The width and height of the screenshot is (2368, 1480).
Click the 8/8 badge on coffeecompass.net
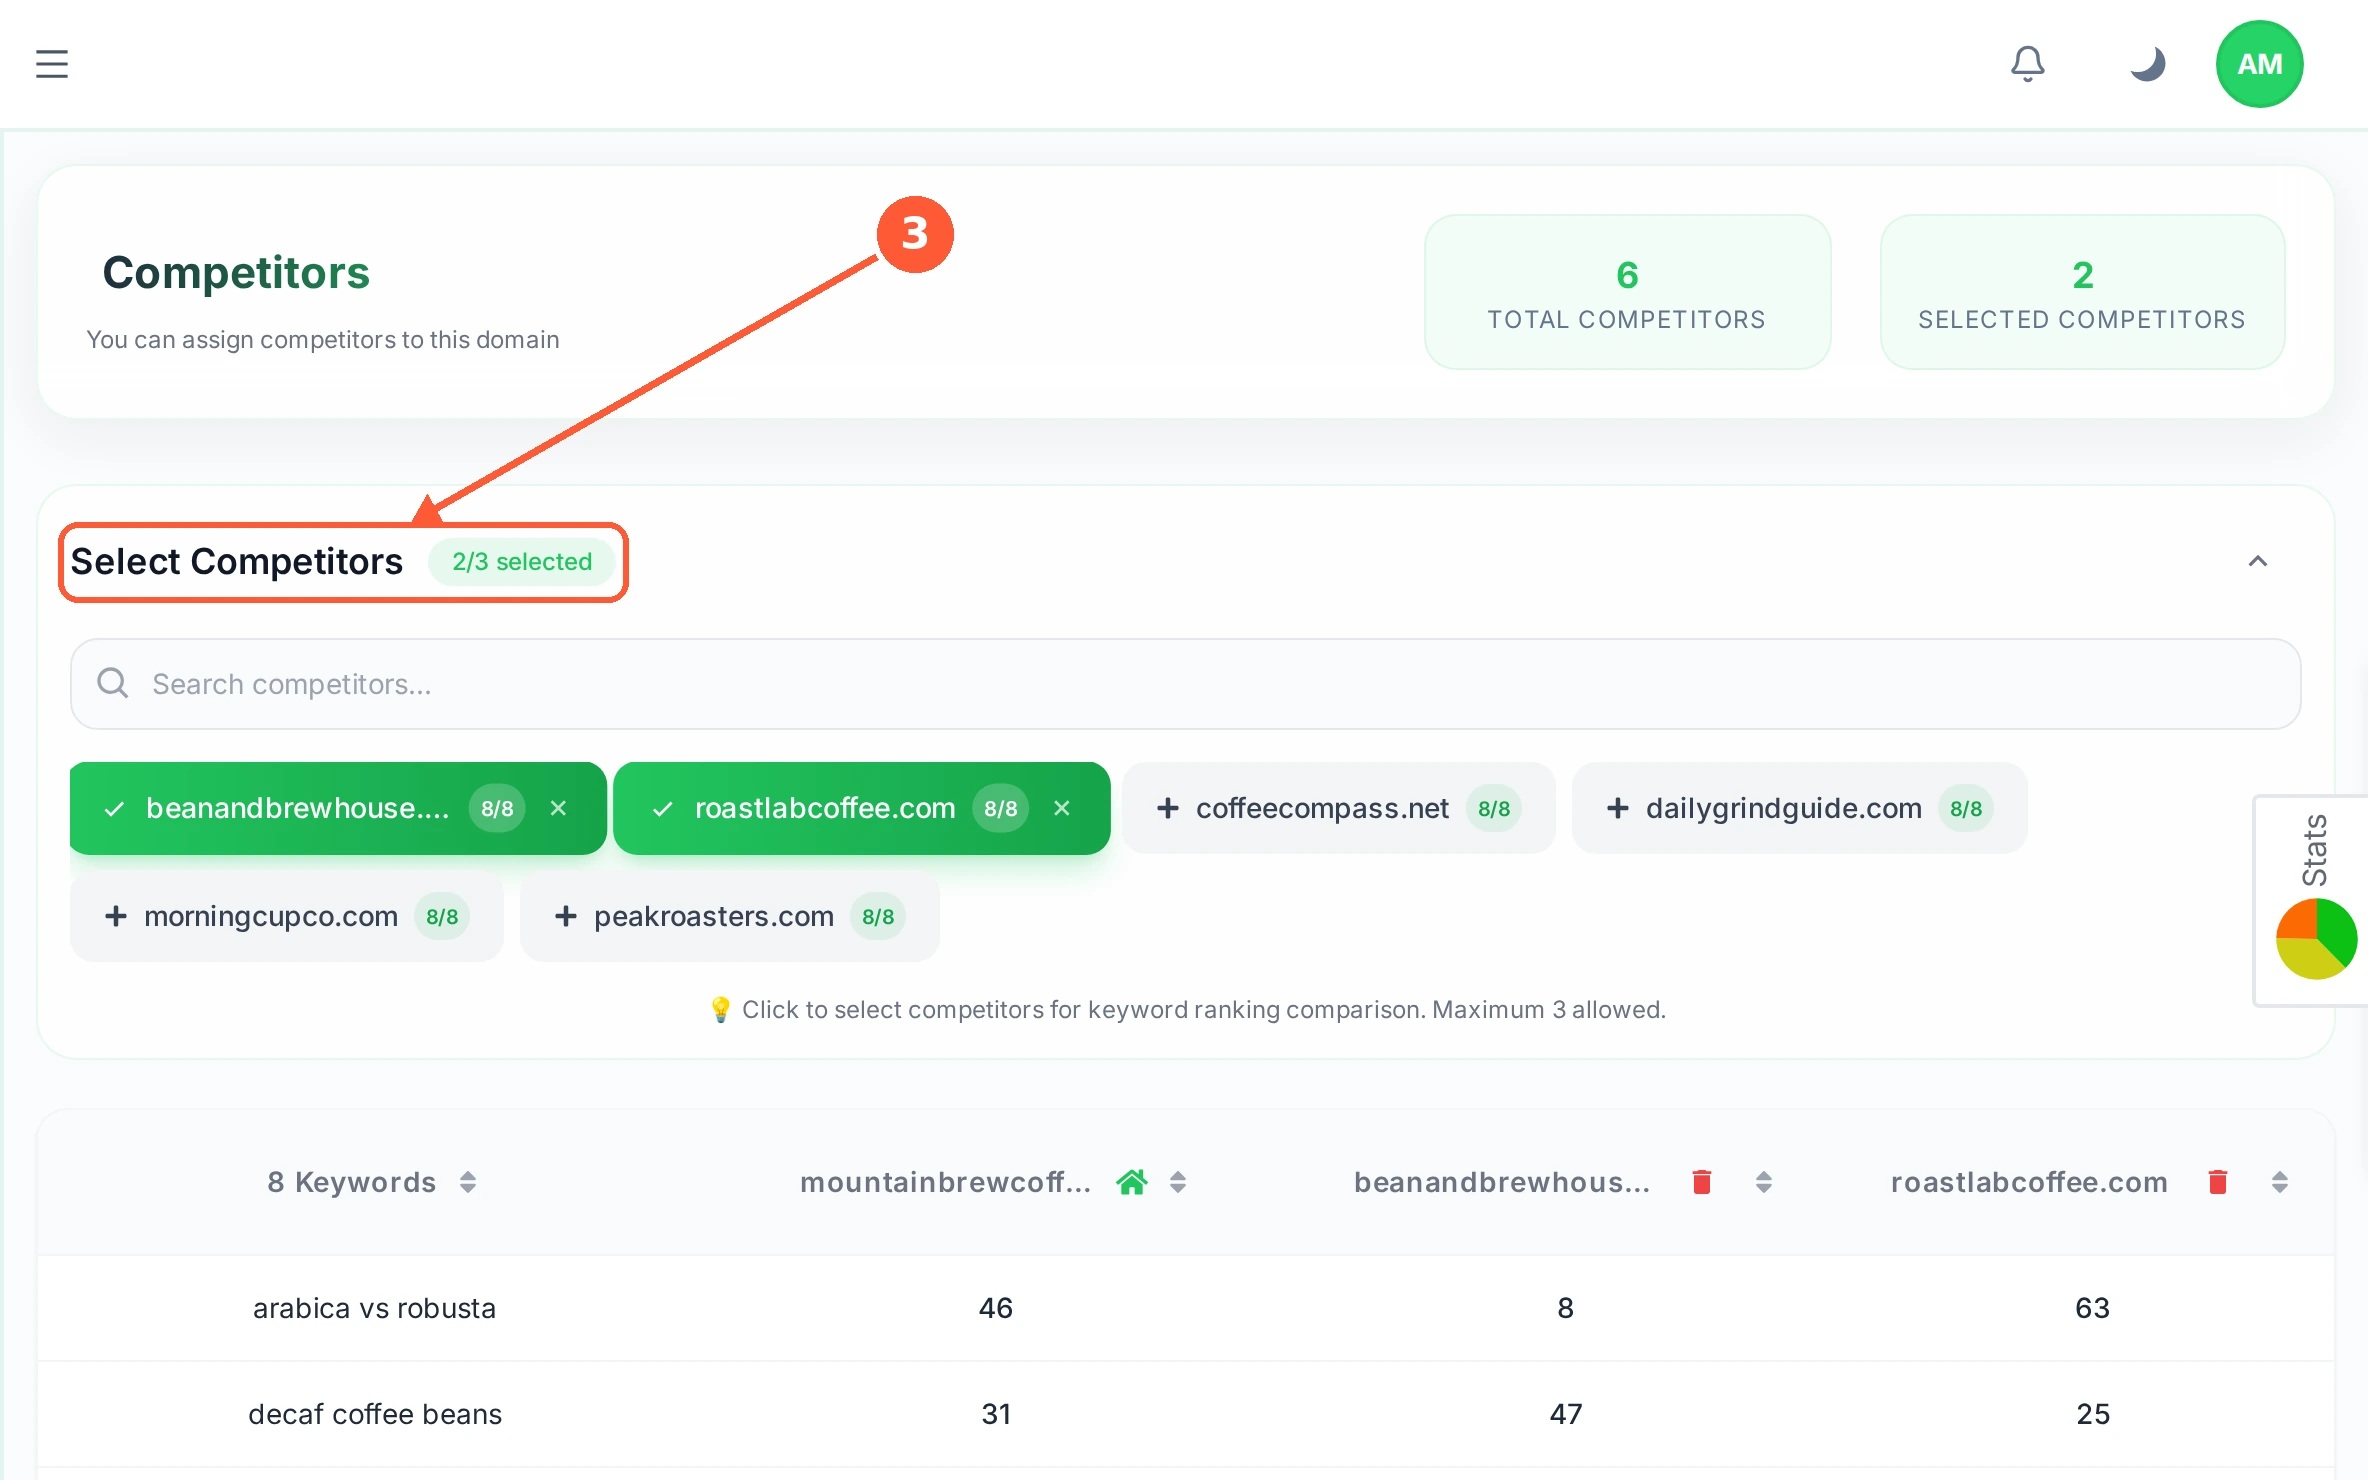[1494, 808]
